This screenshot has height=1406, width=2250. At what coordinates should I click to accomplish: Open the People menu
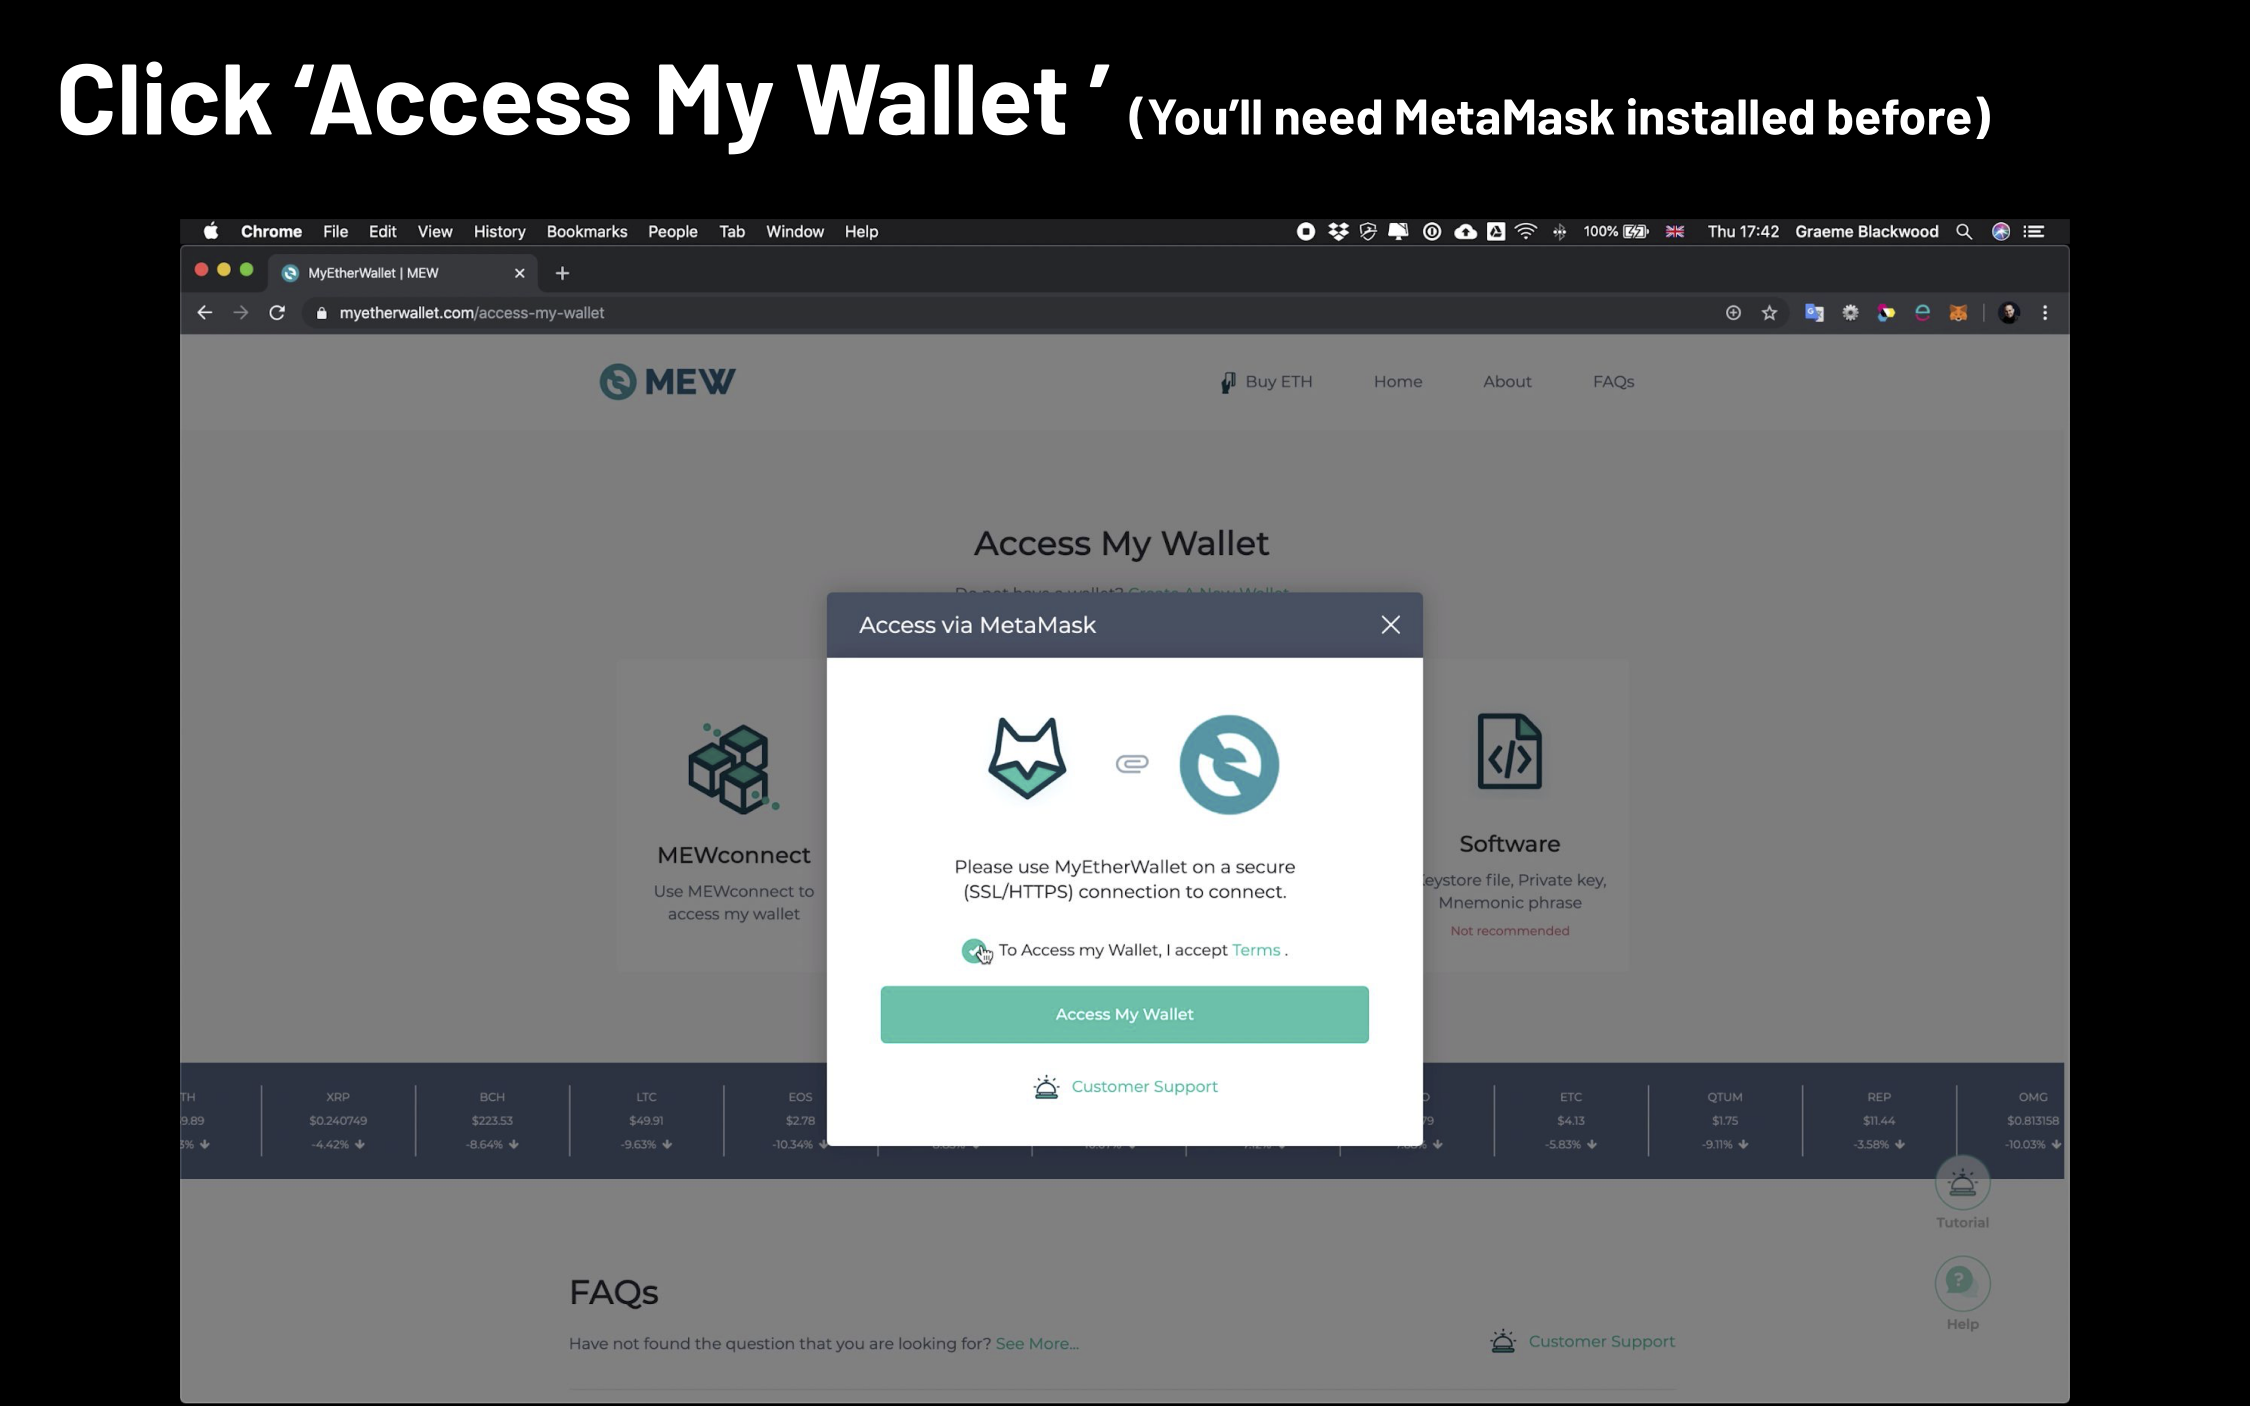672,231
